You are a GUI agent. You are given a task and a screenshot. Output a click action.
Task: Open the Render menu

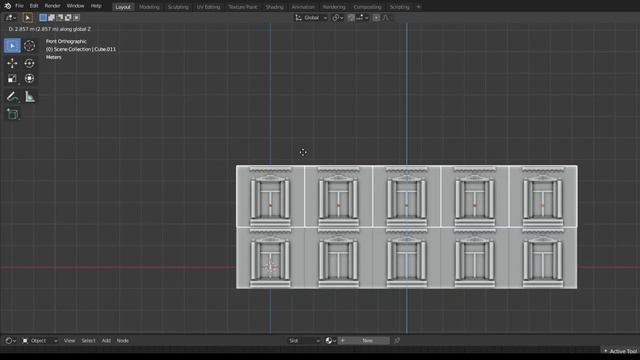pyautogui.click(x=52, y=6)
